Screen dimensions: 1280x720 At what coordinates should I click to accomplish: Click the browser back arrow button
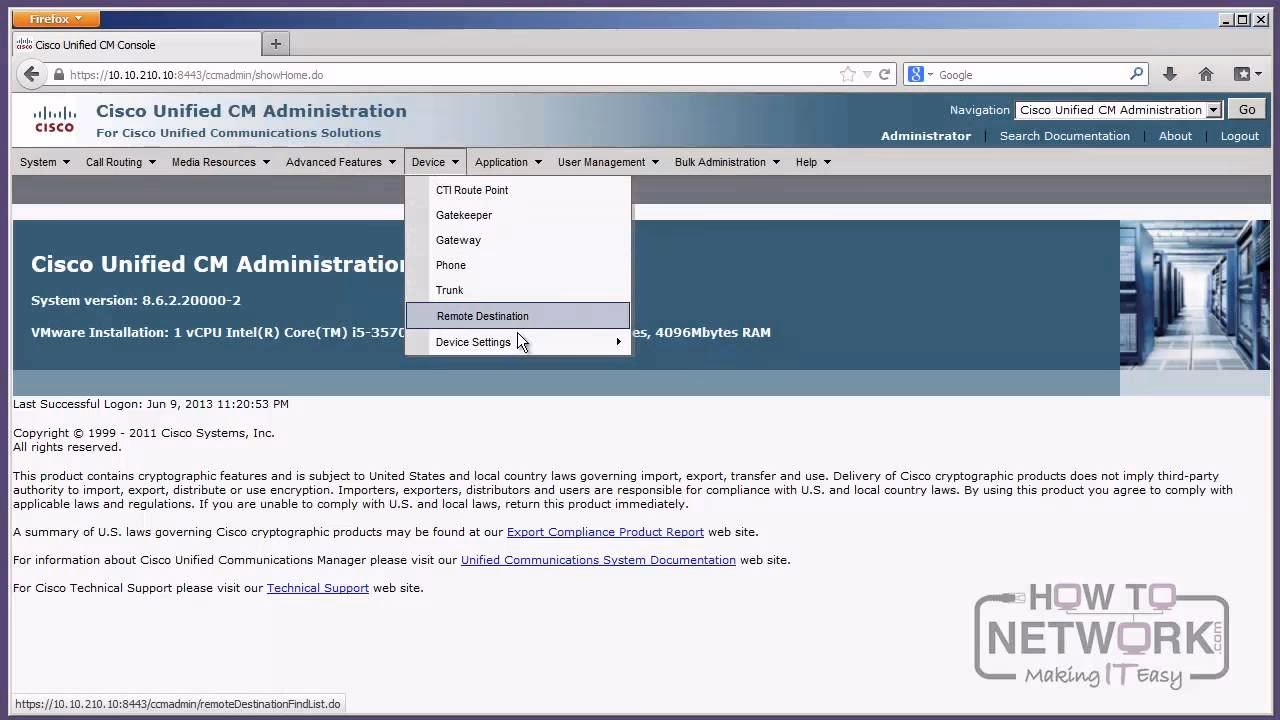click(32, 74)
